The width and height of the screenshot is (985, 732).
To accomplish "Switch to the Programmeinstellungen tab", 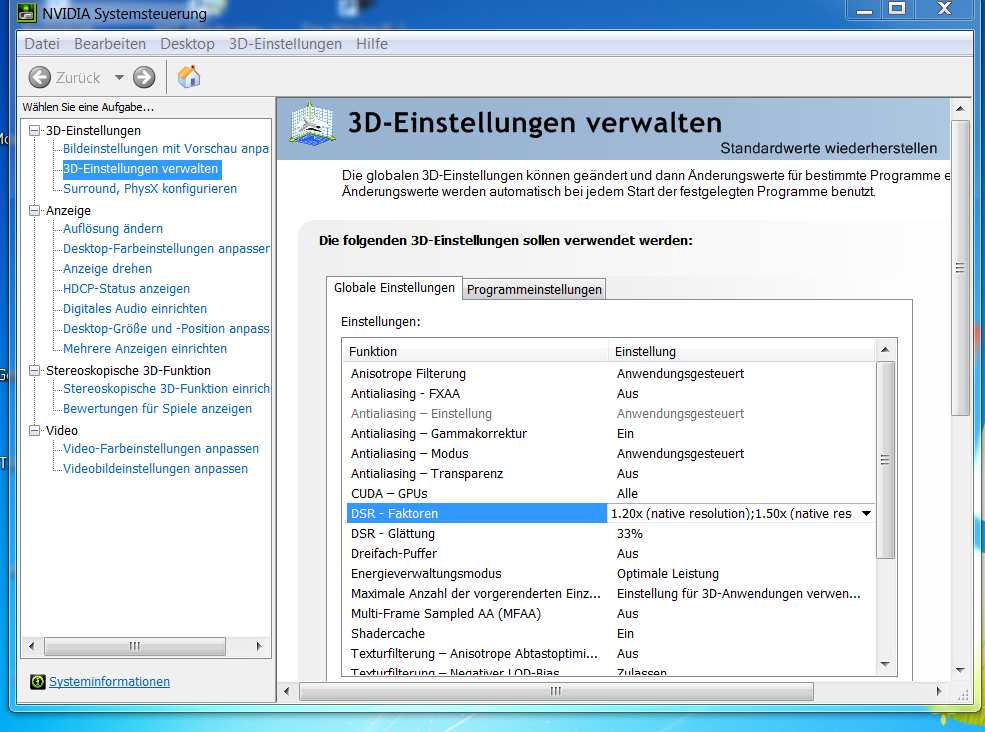I will click(x=534, y=290).
